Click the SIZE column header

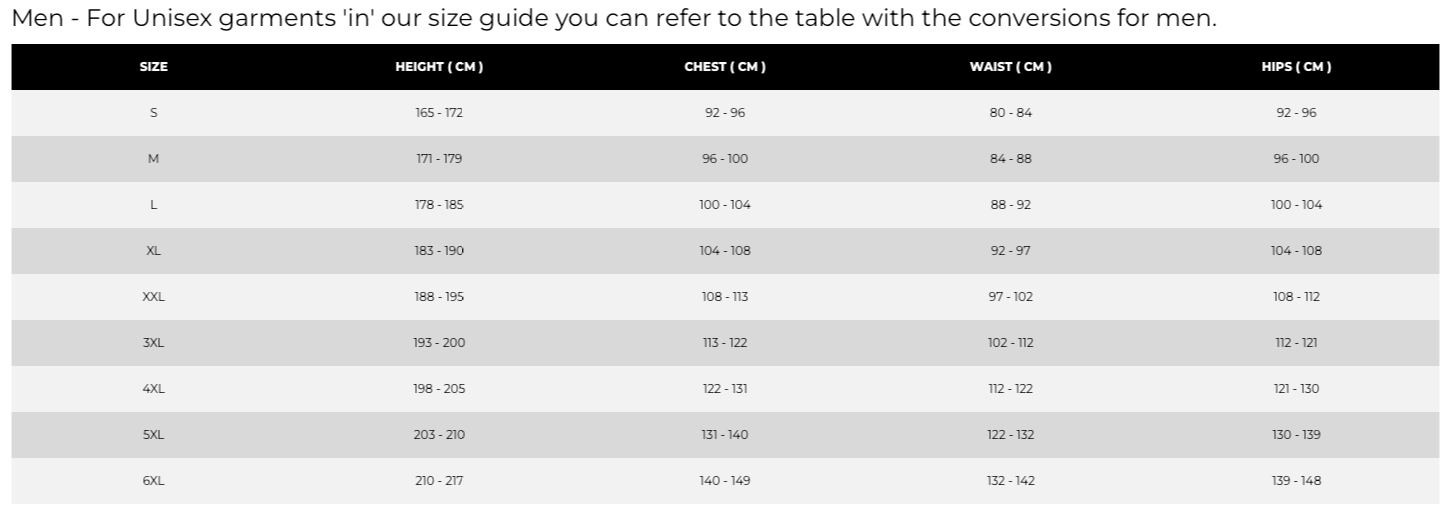[x=153, y=67]
